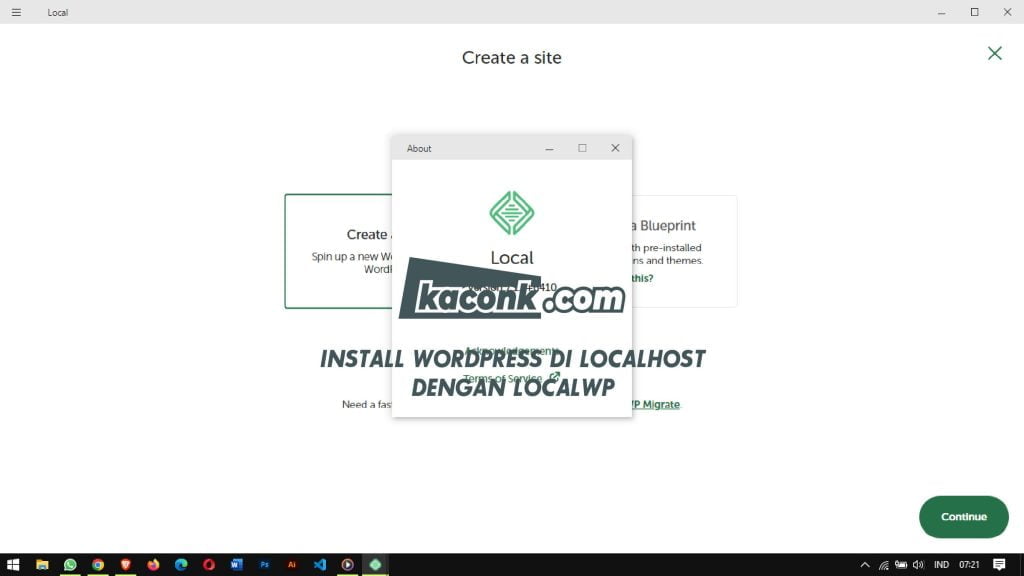Image resolution: width=1024 pixels, height=576 pixels.
Task: Open Visual Studio Code from the taskbar
Action: click(x=320, y=564)
